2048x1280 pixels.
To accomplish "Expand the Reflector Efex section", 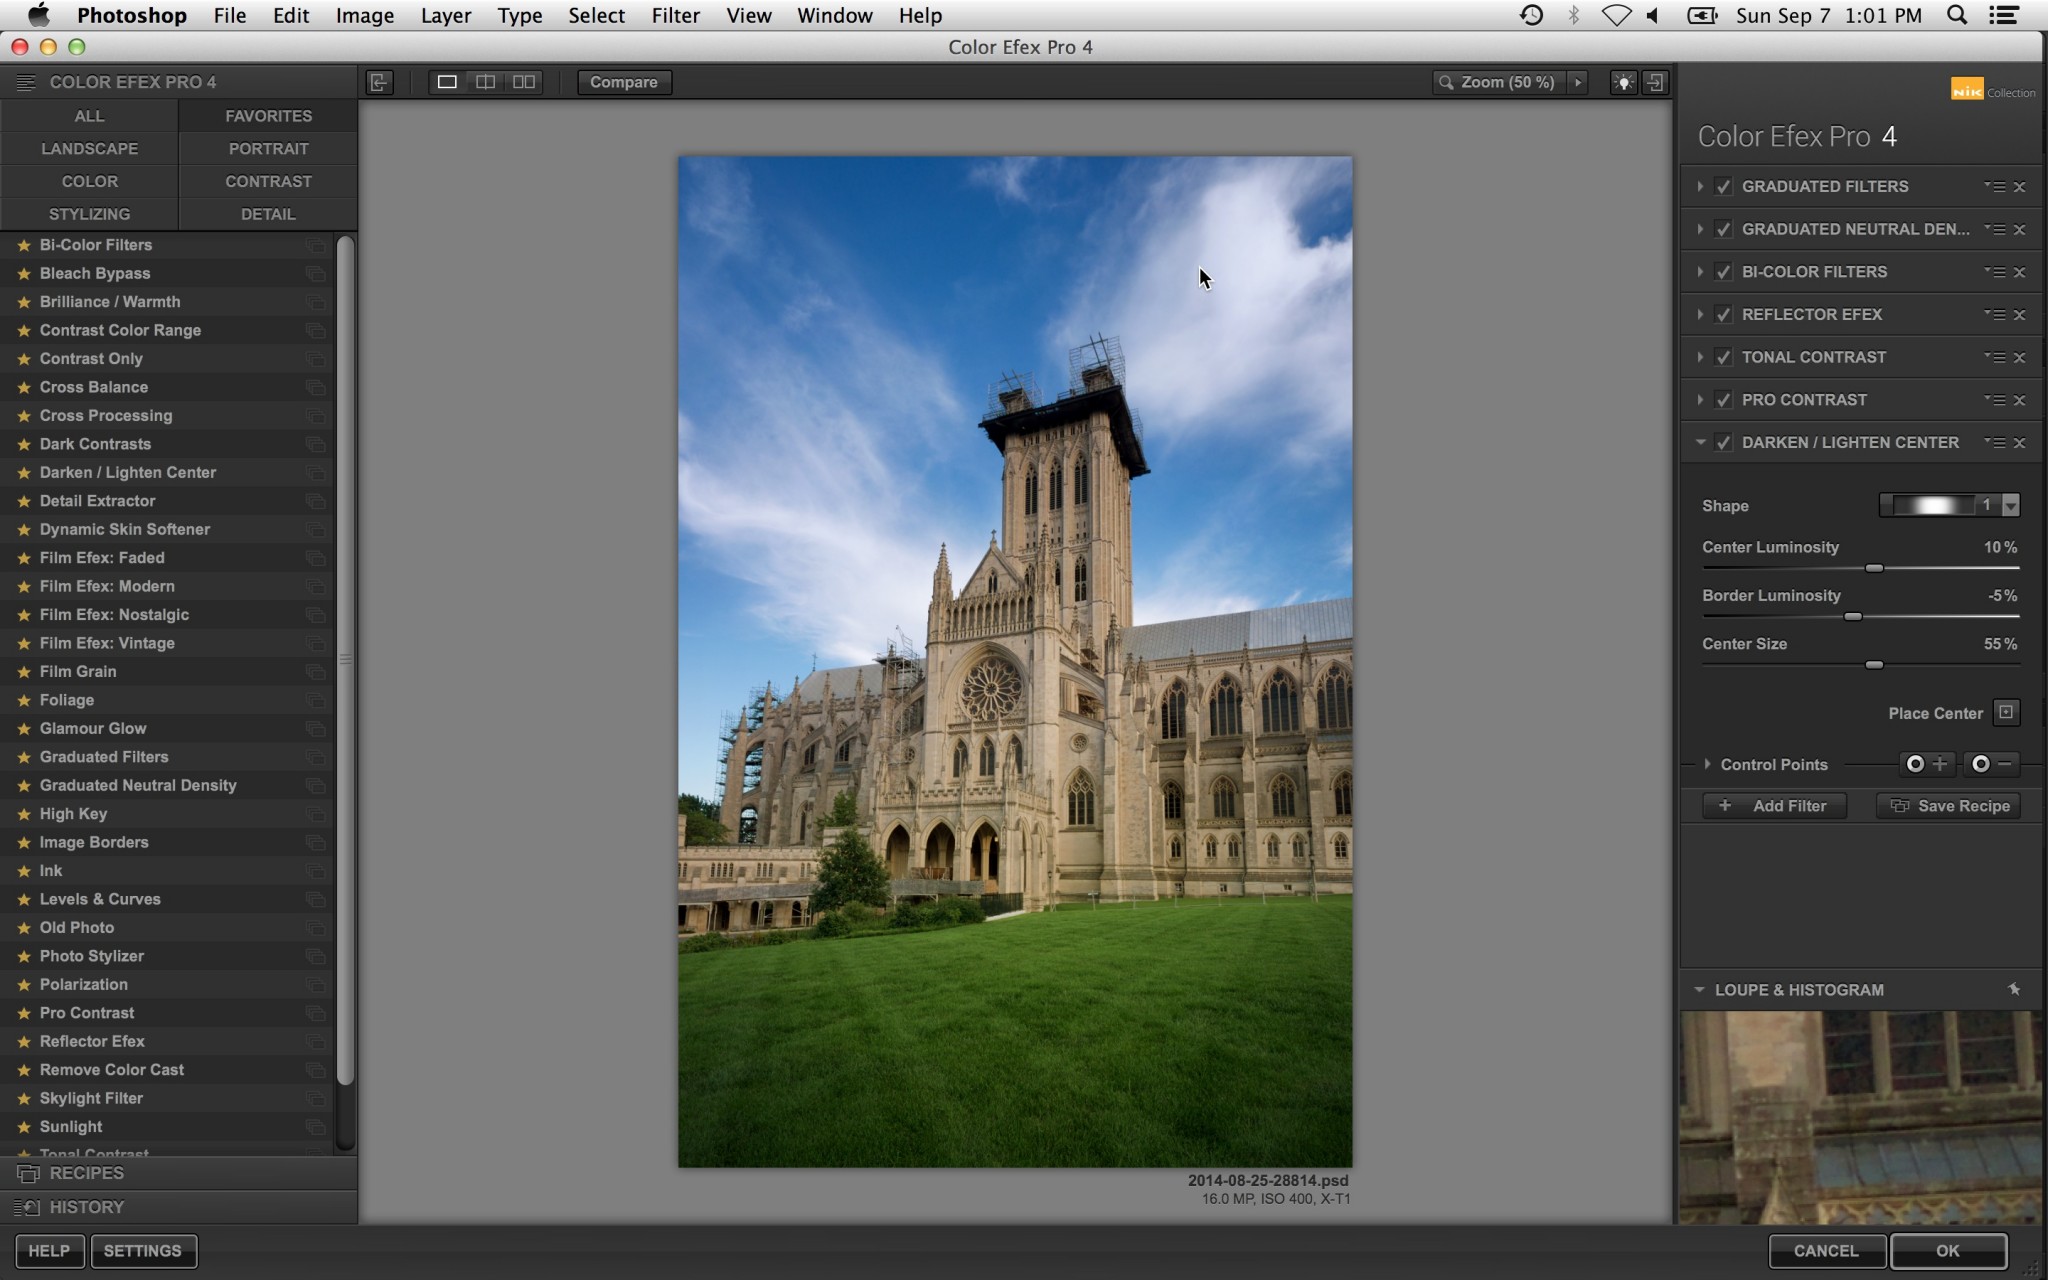I will pos(1700,314).
